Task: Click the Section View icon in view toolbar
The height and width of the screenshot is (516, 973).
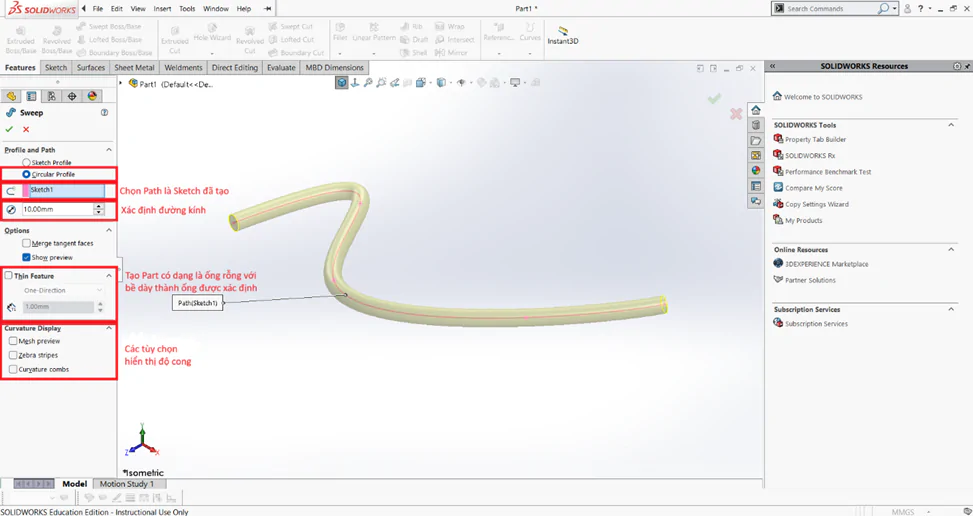Action: (395, 82)
